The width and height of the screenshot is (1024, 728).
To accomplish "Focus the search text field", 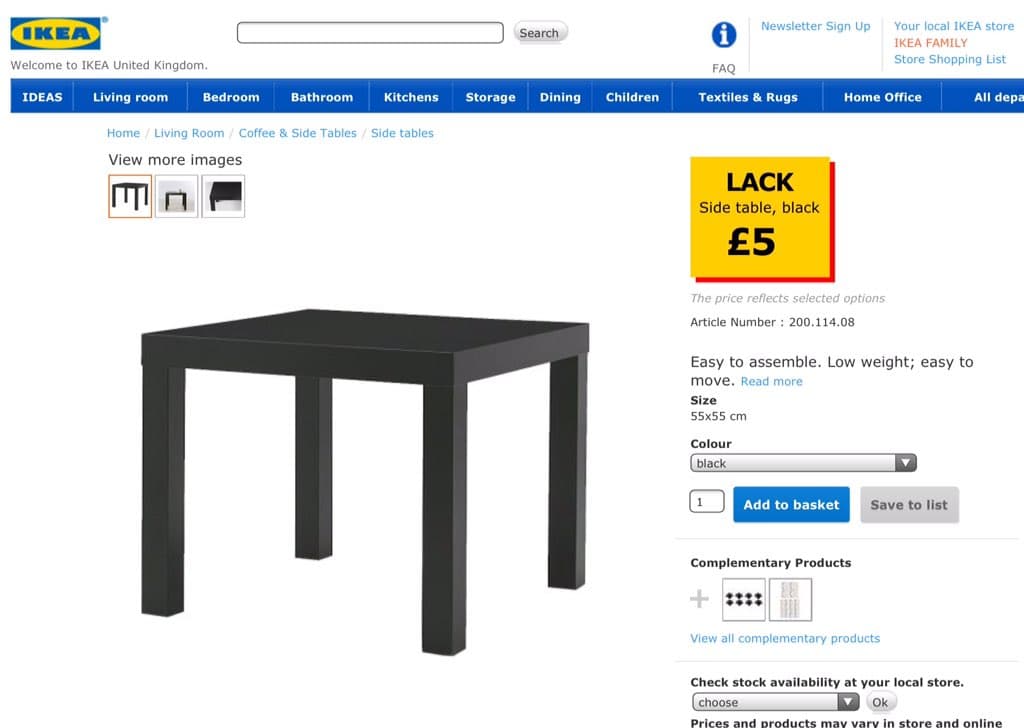I will click(370, 33).
